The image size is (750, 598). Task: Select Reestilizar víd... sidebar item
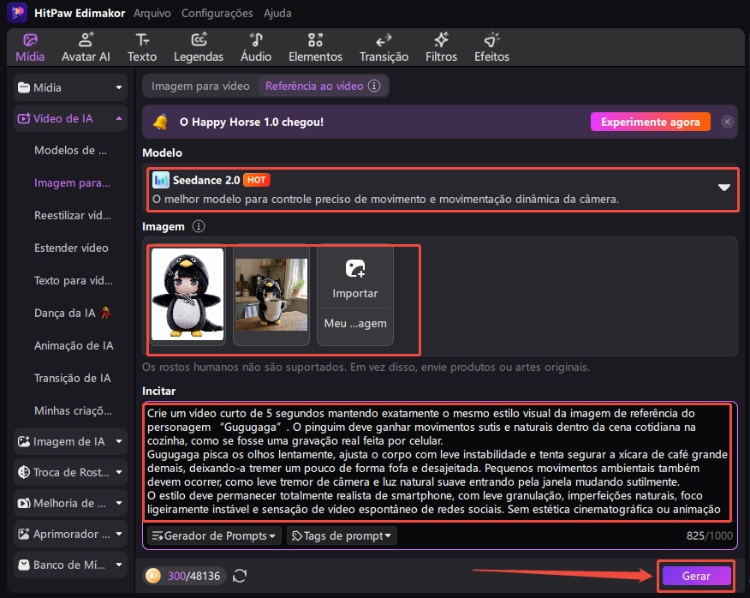(x=72, y=215)
